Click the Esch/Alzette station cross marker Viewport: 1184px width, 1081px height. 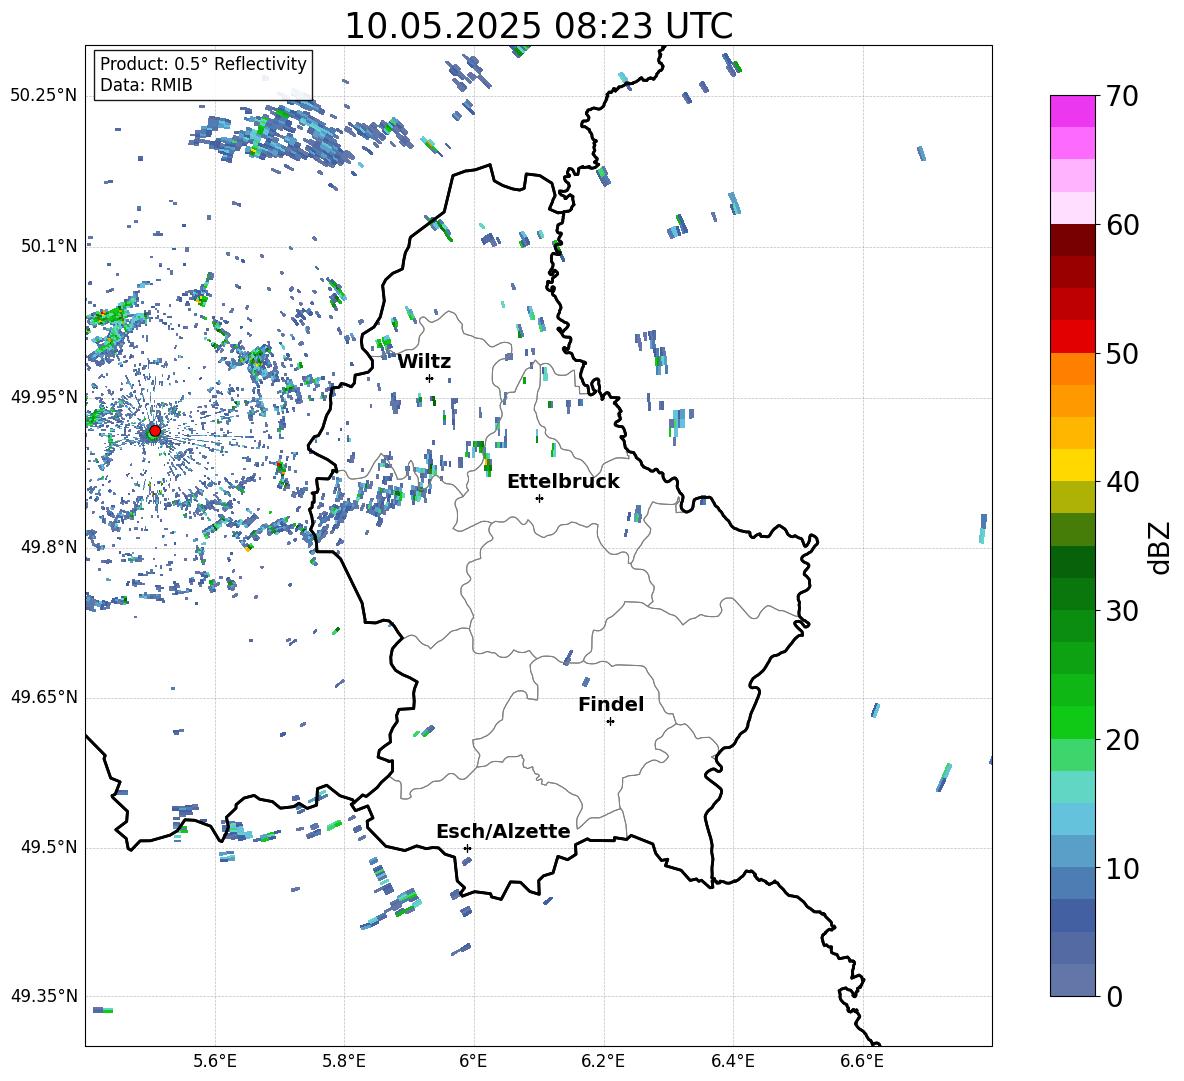(467, 848)
